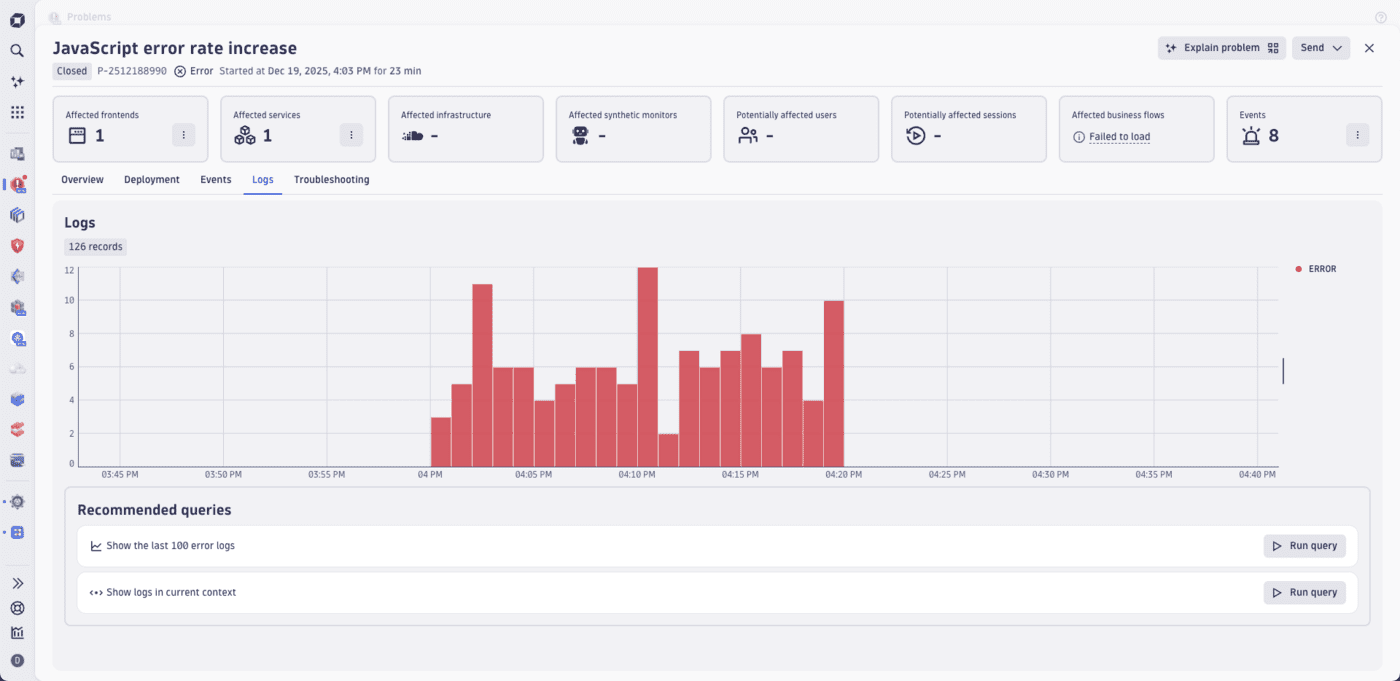1400x681 pixels.
Task: Open search from the sidebar
Action: pos(16,50)
